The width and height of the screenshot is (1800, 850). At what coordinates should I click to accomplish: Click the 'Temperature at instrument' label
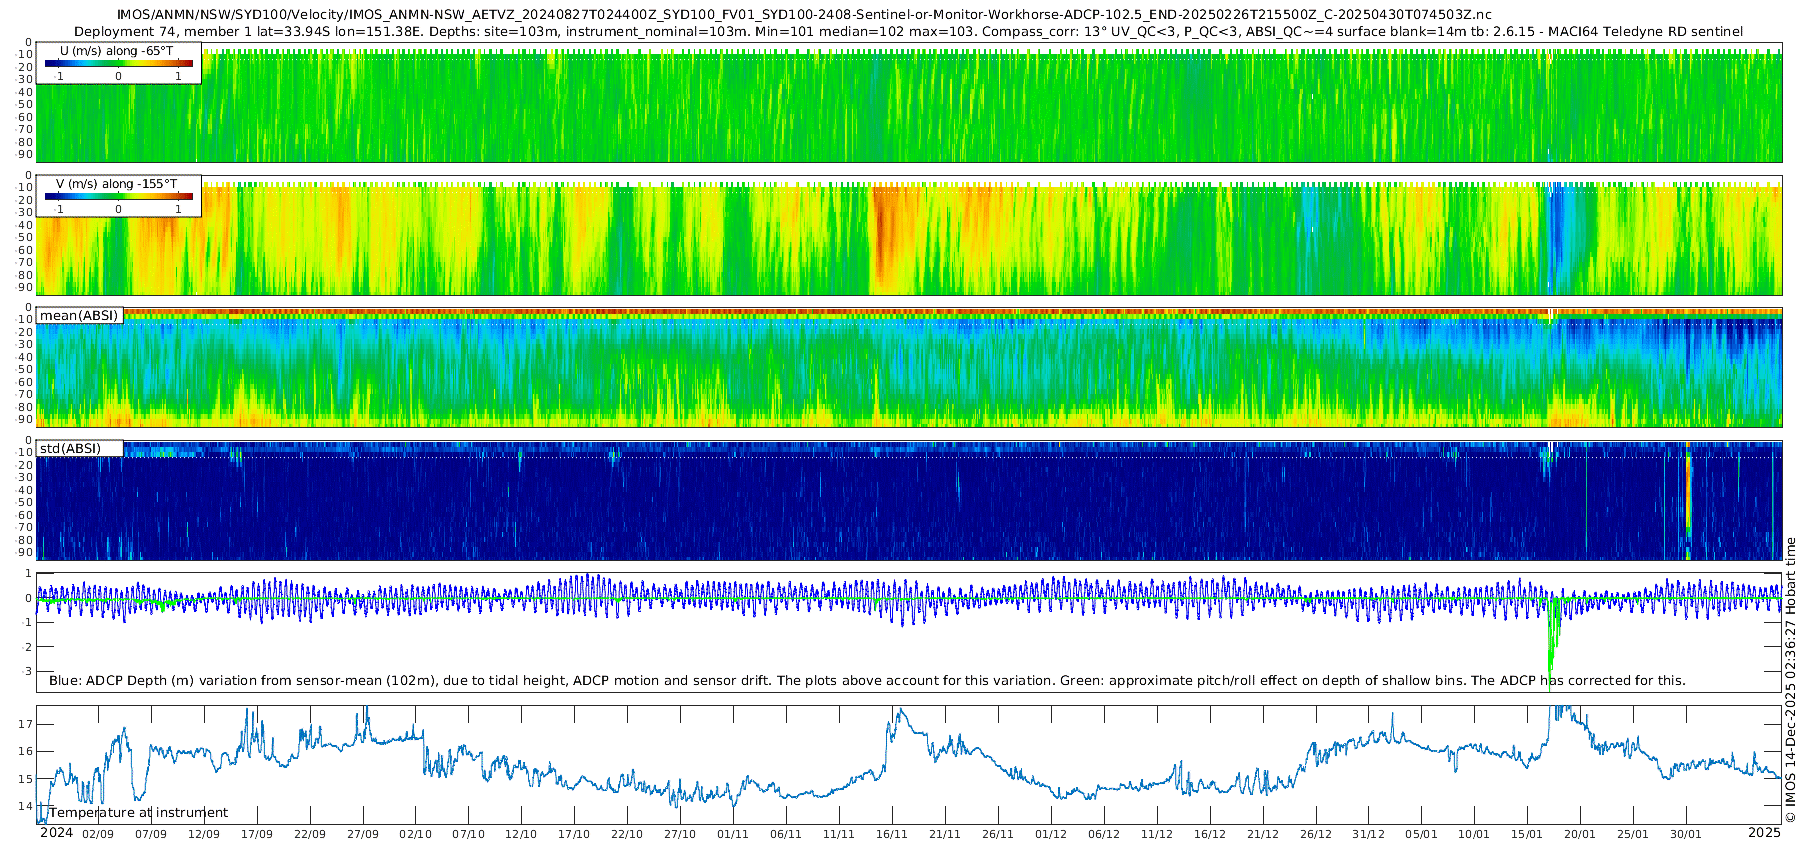[138, 813]
